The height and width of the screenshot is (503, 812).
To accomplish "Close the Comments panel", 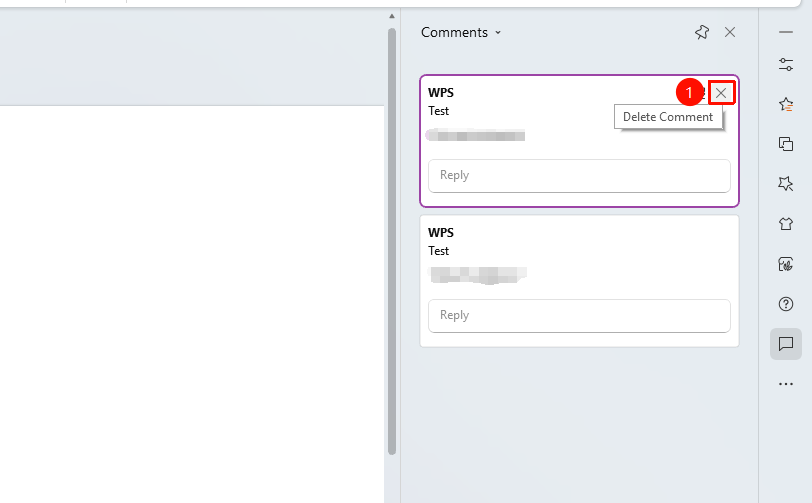I will point(730,32).
